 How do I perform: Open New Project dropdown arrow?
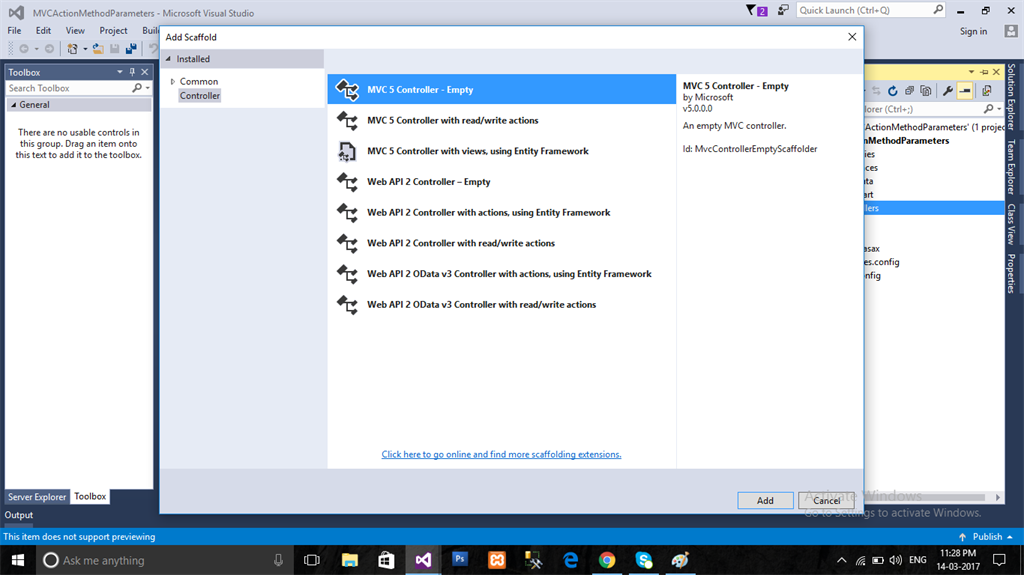coord(85,49)
